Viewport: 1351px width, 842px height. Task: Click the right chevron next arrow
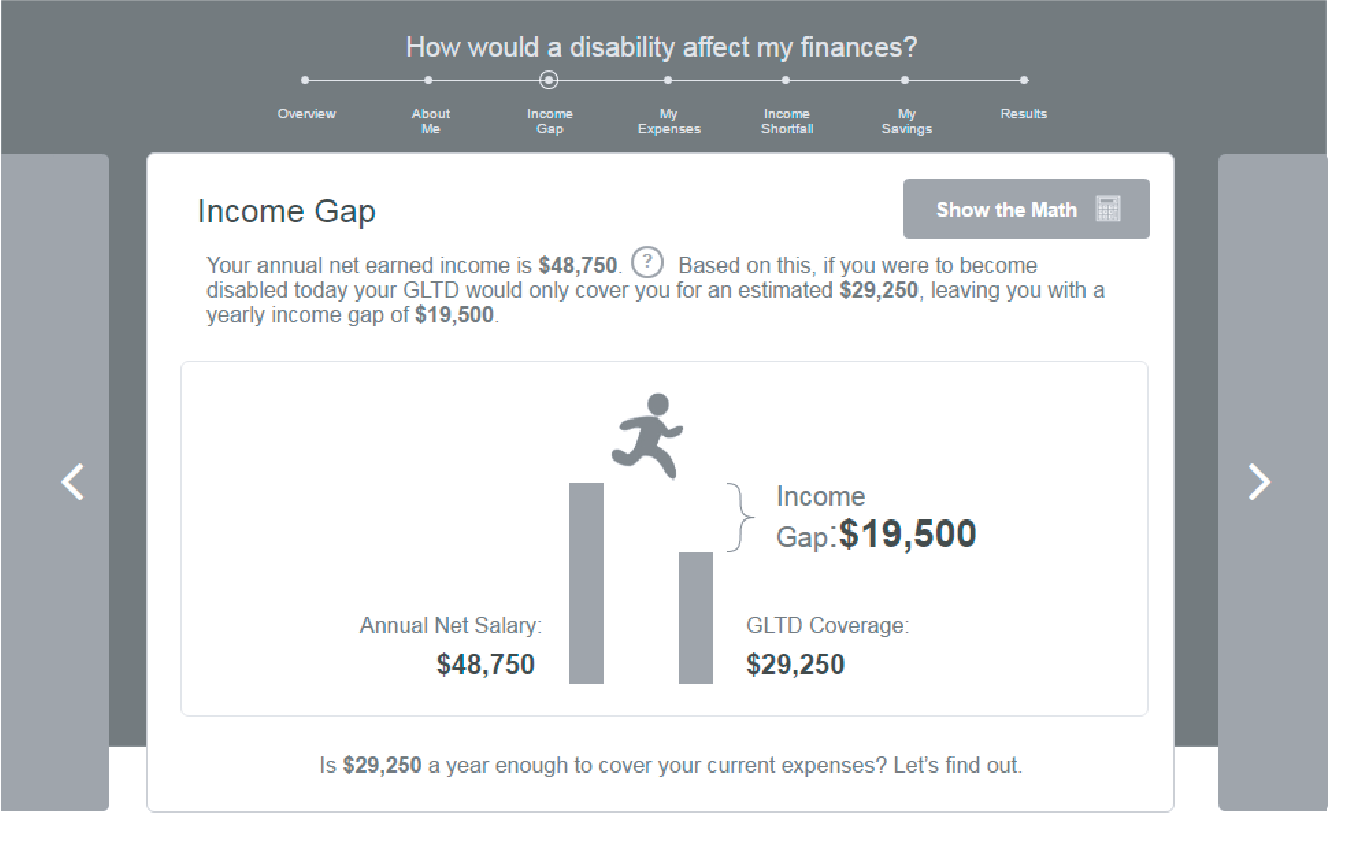(x=1259, y=482)
